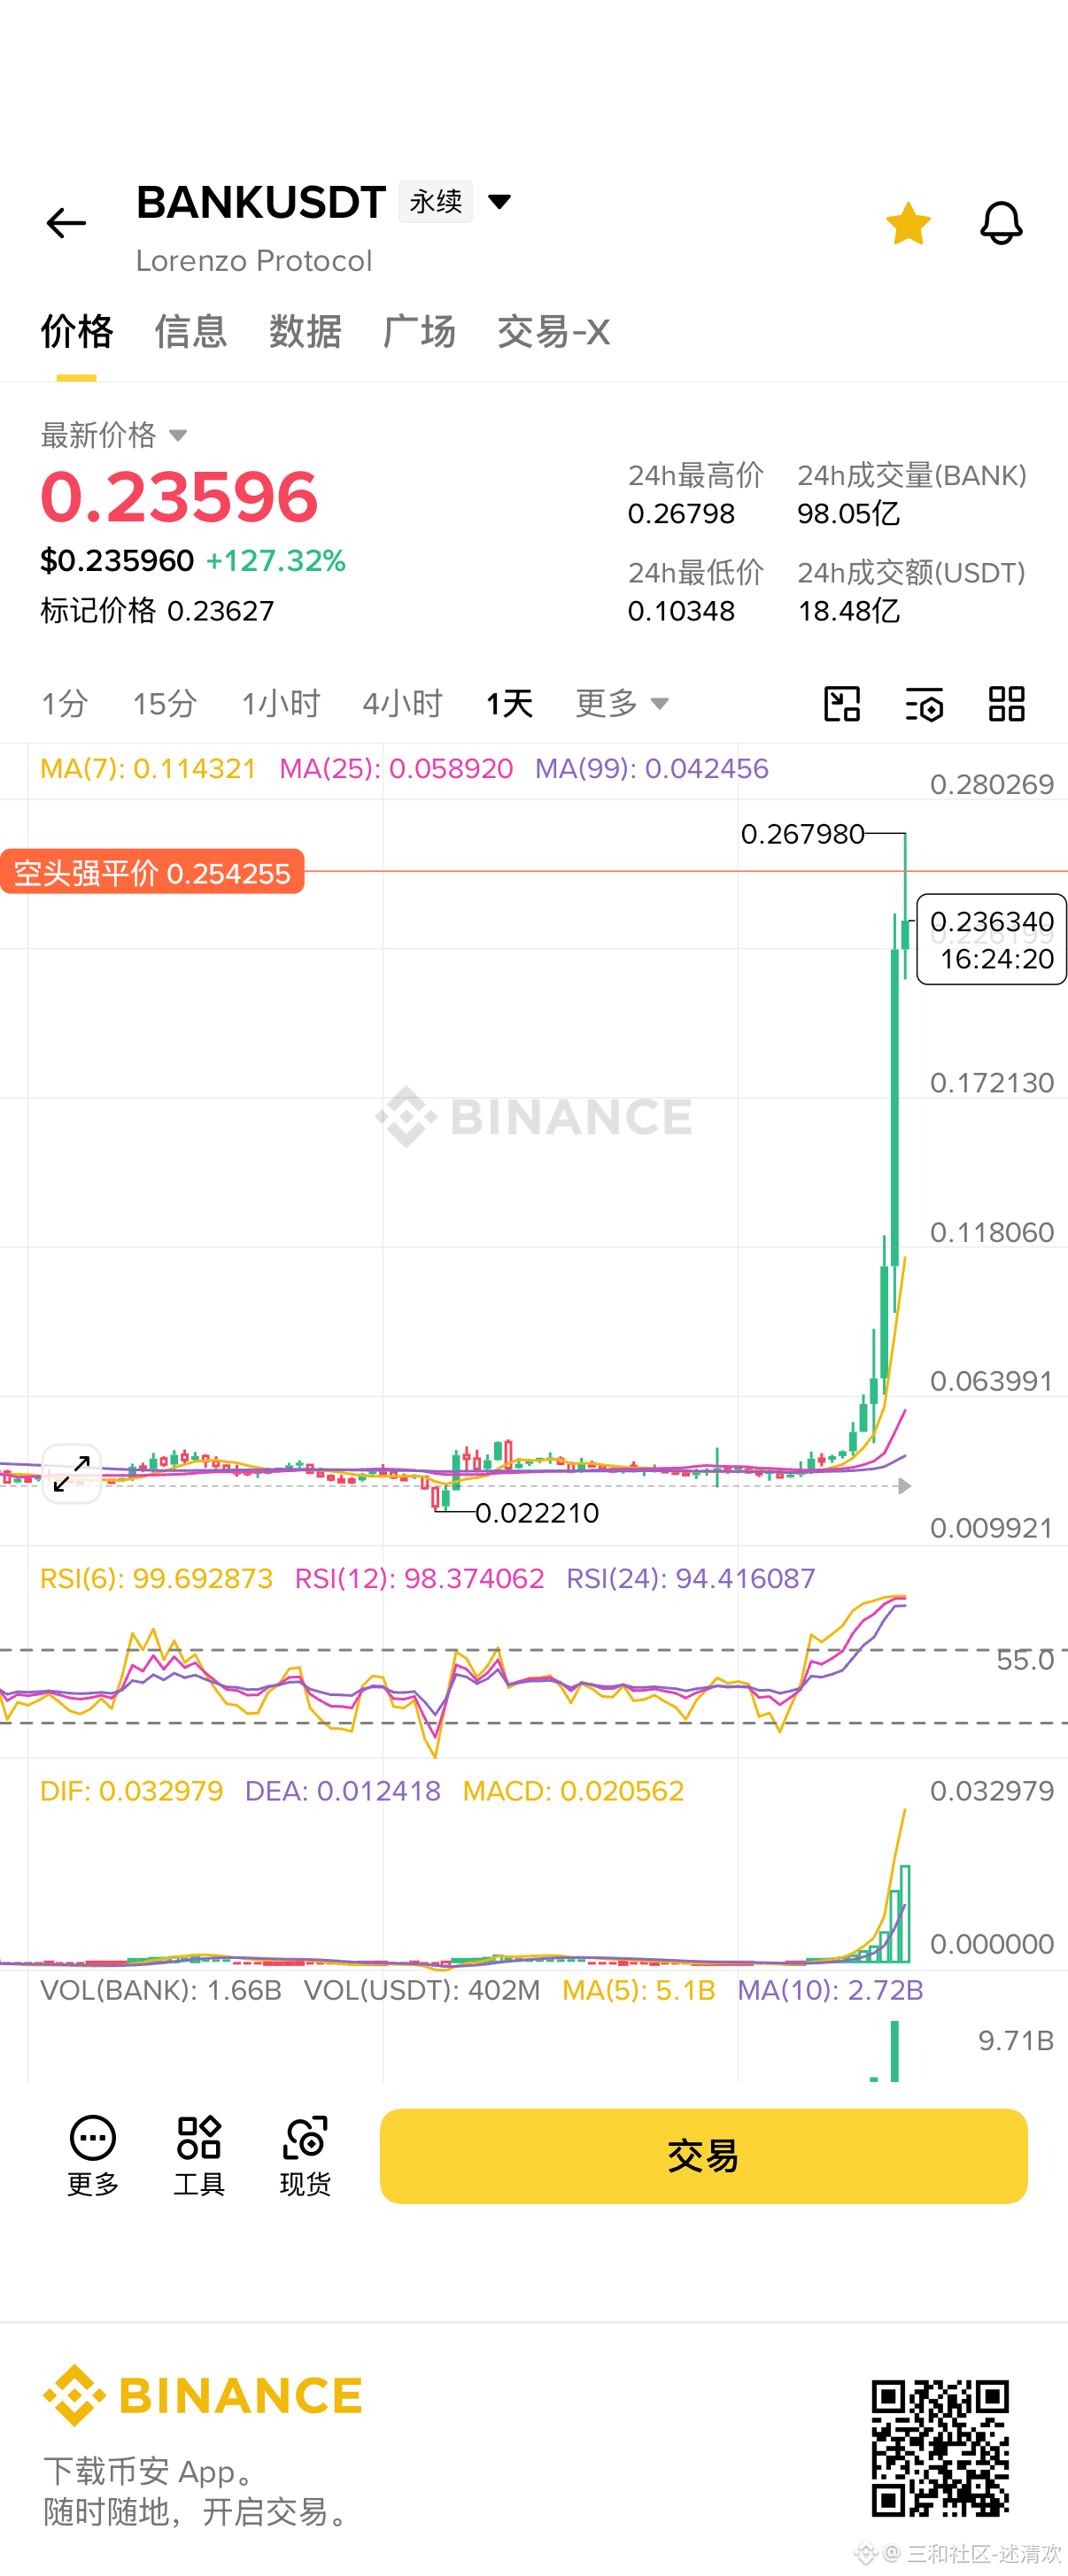Tap the DIF: 0.032979 label
This screenshot has width=1068, height=2576.
pyautogui.click(x=131, y=1790)
